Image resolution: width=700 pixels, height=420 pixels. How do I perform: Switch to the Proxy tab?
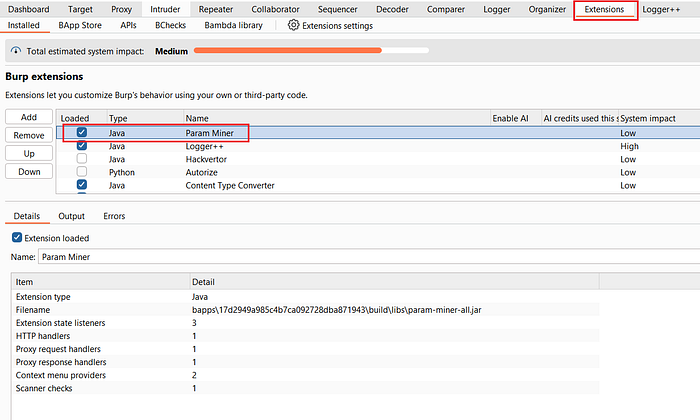tap(121, 9)
